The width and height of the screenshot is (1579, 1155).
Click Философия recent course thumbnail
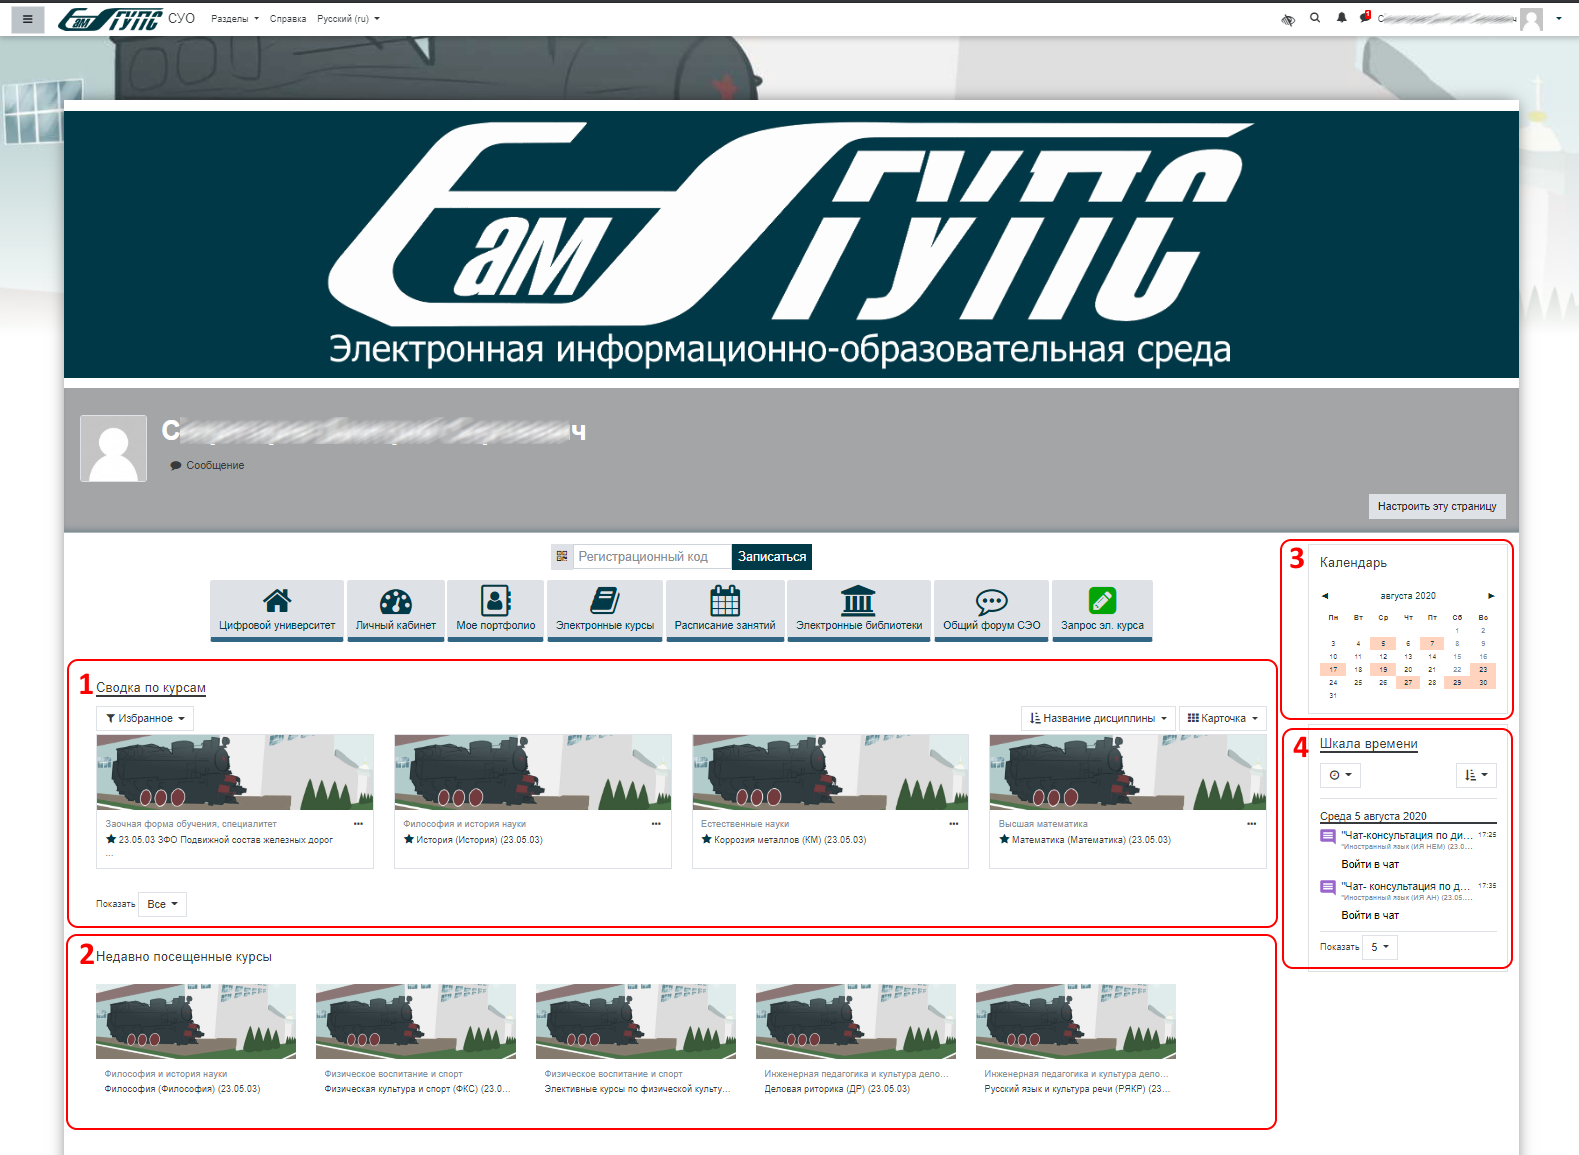coord(196,1022)
